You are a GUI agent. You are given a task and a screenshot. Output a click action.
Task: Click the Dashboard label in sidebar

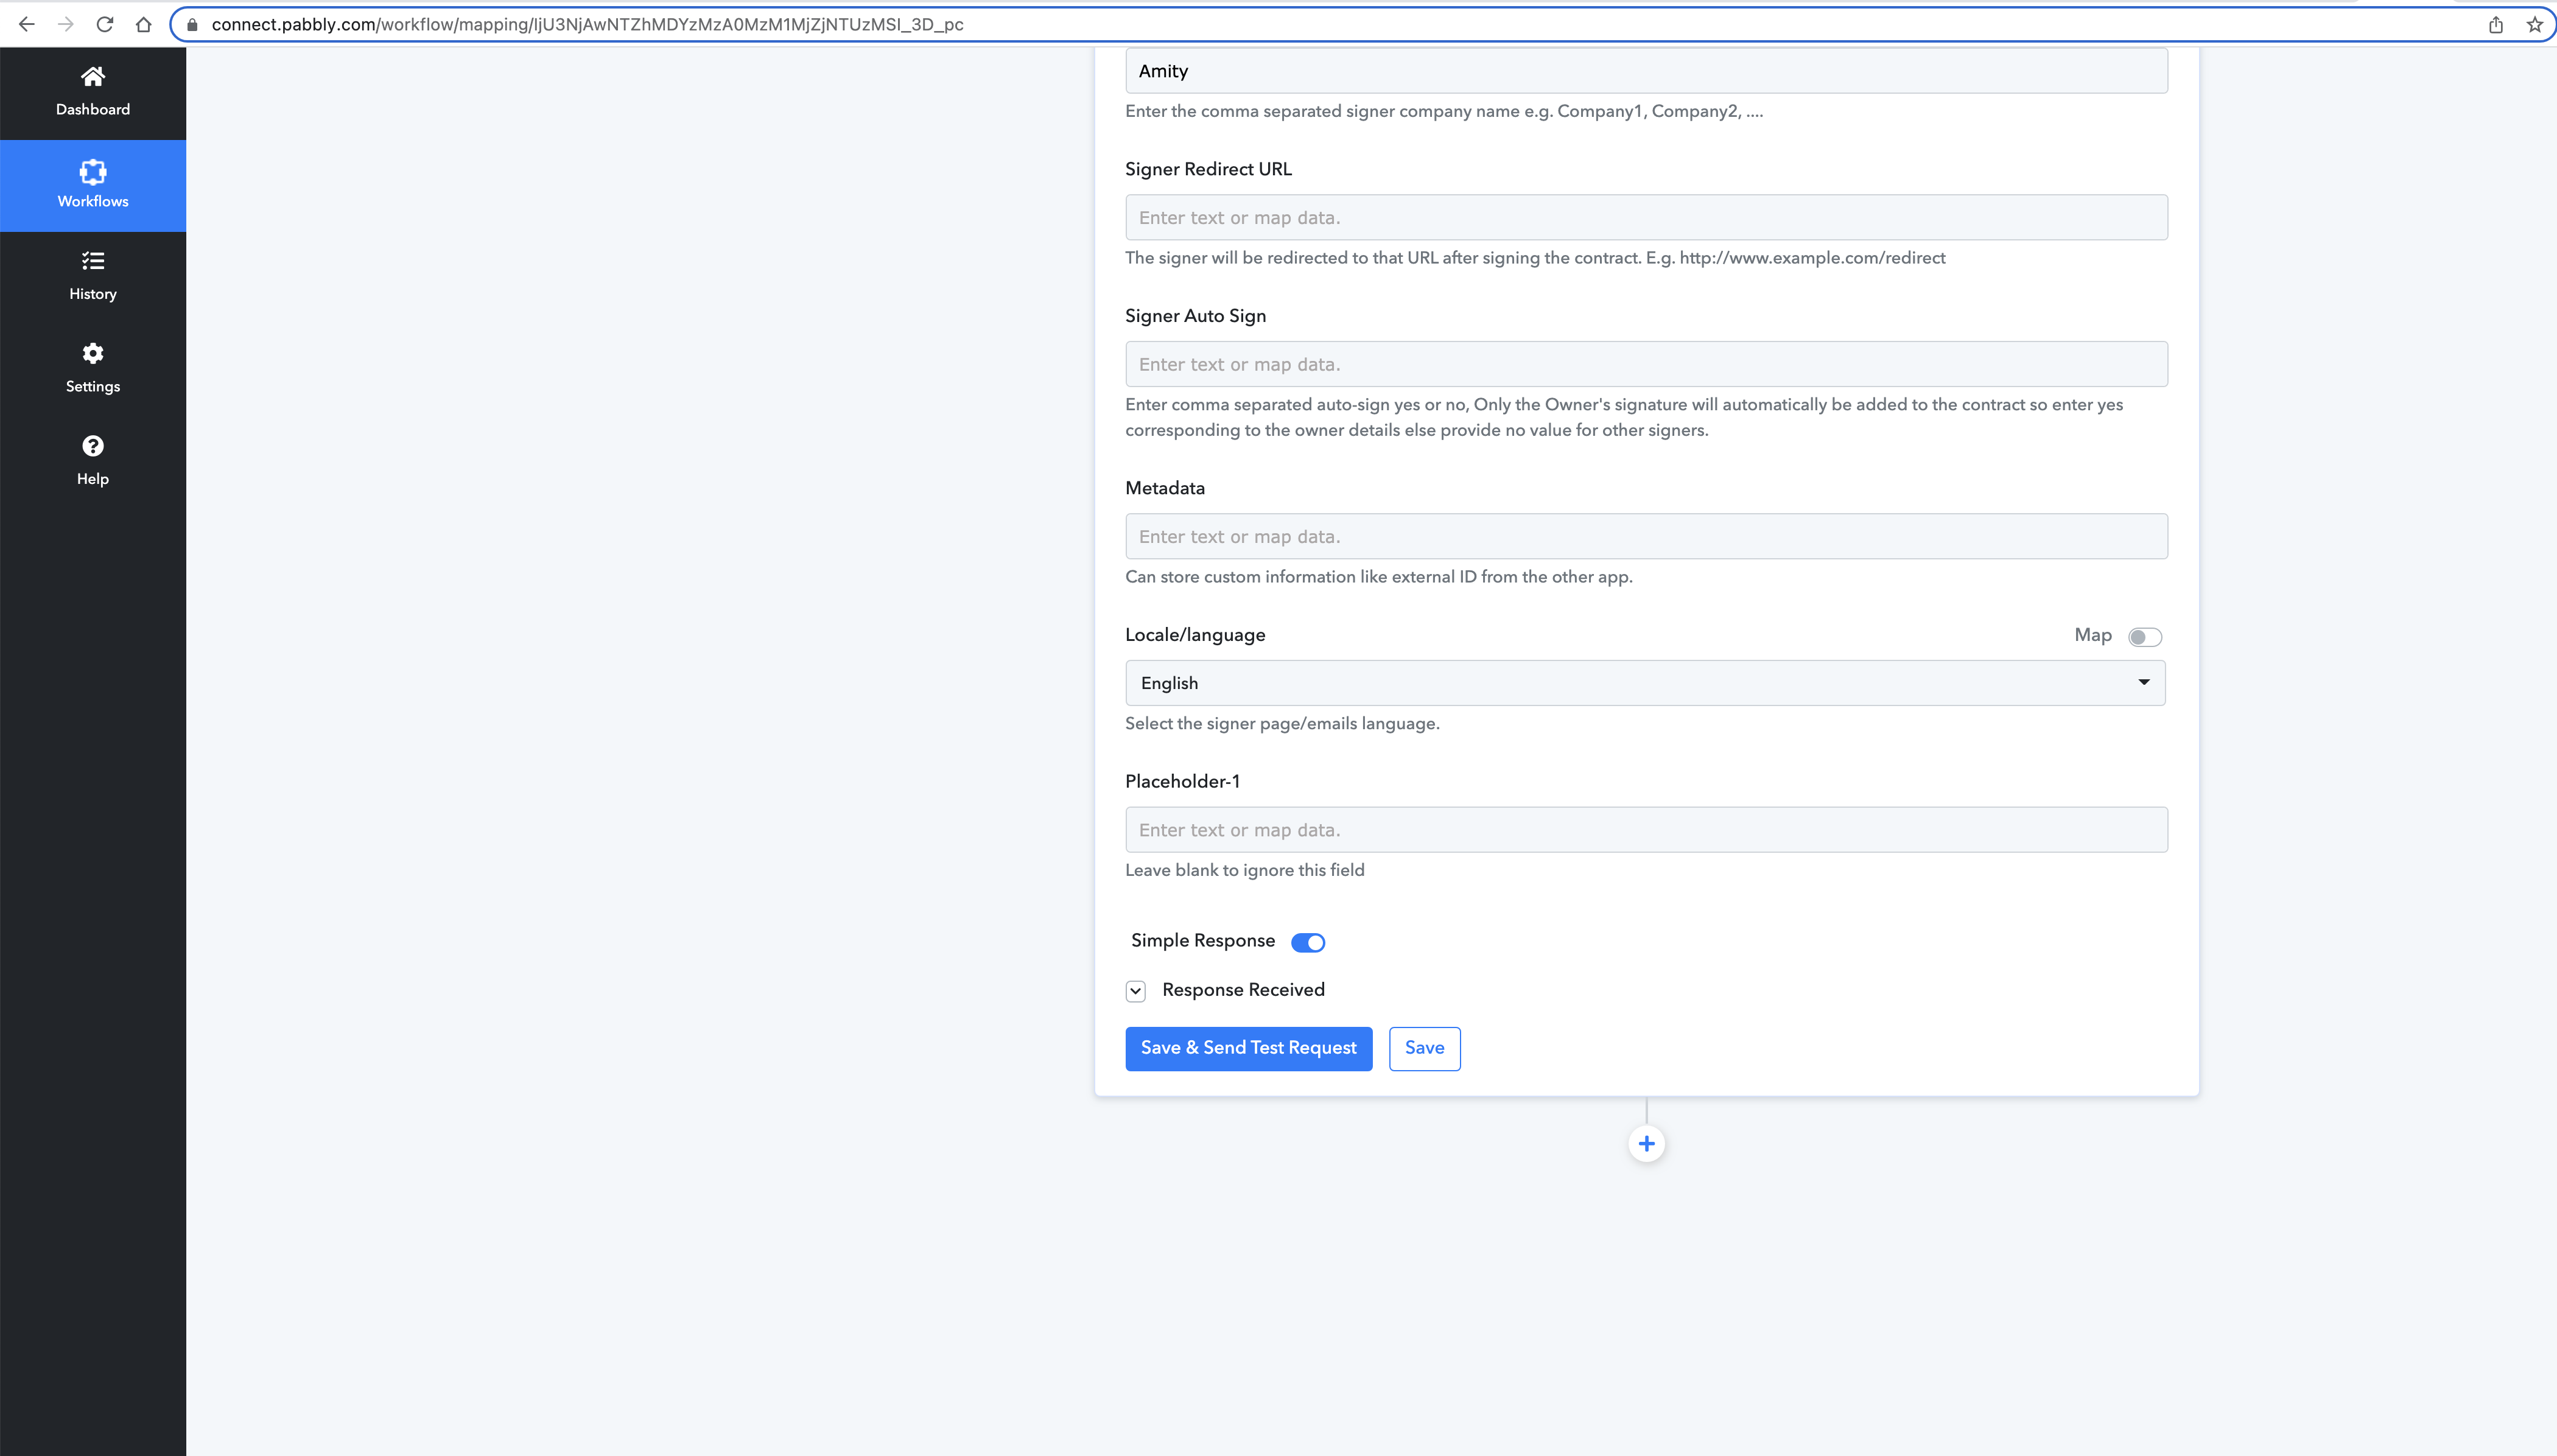tap(92, 109)
